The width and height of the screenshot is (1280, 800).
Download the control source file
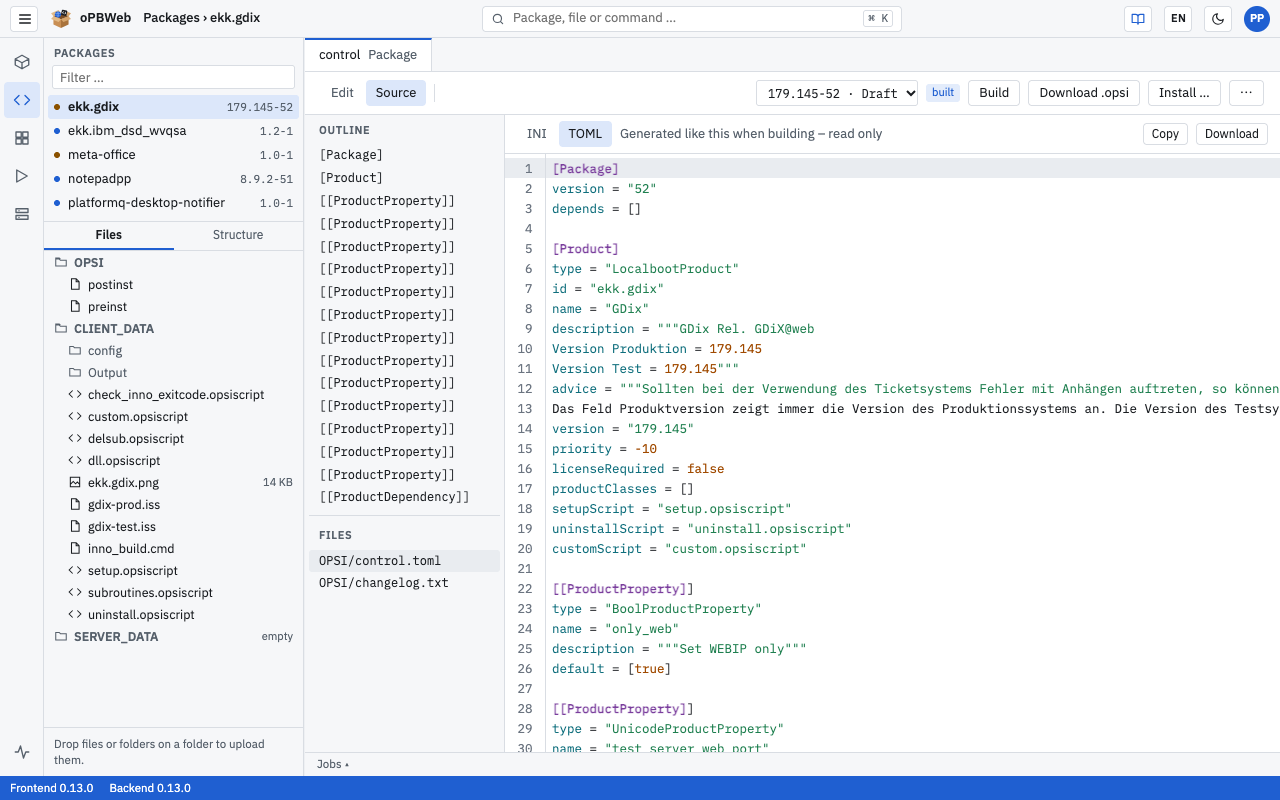pyautogui.click(x=1232, y=134)
